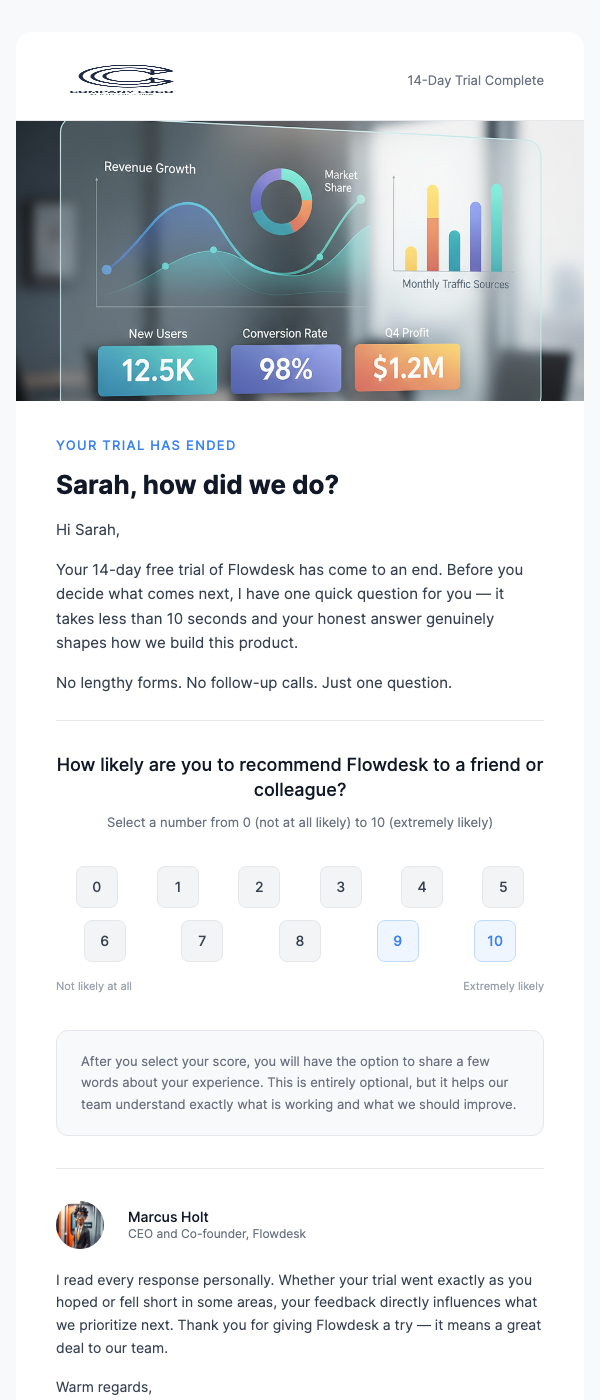Click the company logo at the top
The height and width of the screenshot is (1400, 600).
tap(122, 79)
